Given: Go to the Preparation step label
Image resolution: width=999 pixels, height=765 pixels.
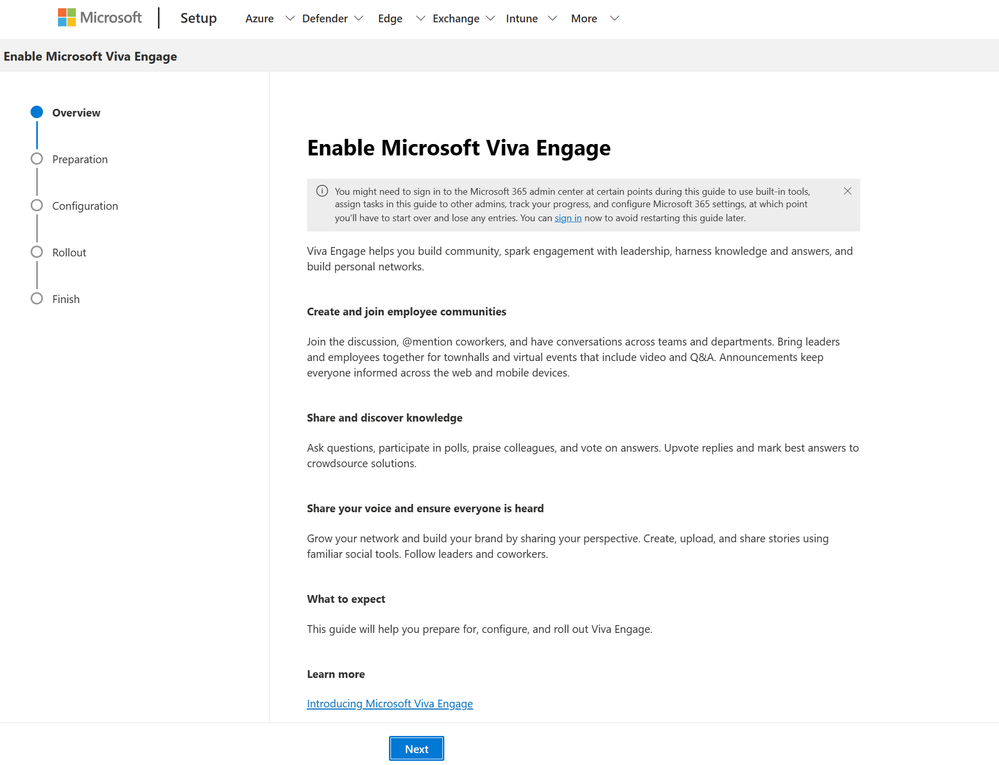Looking at the screenshot, I should (80, 159).
